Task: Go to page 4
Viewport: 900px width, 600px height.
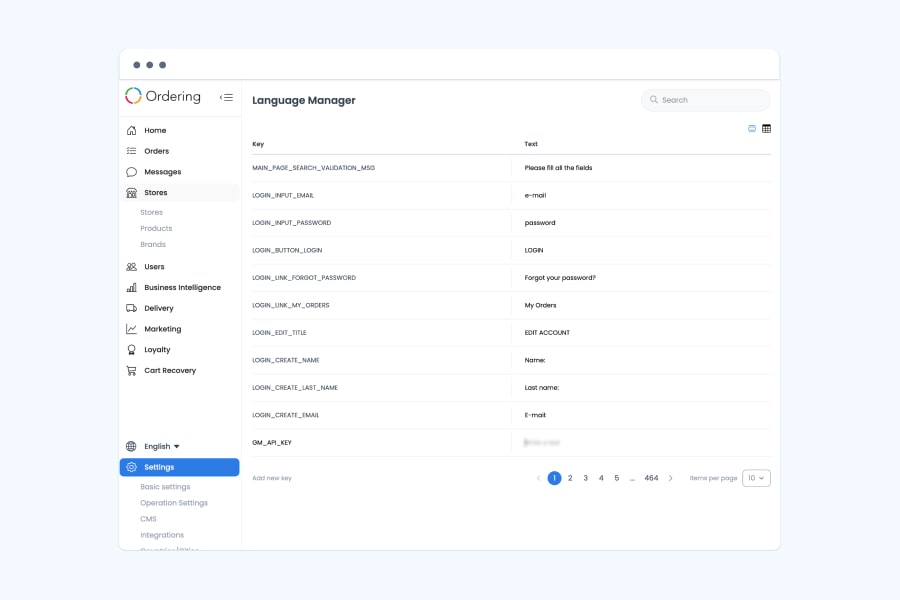Action: [x=601, y=478]
